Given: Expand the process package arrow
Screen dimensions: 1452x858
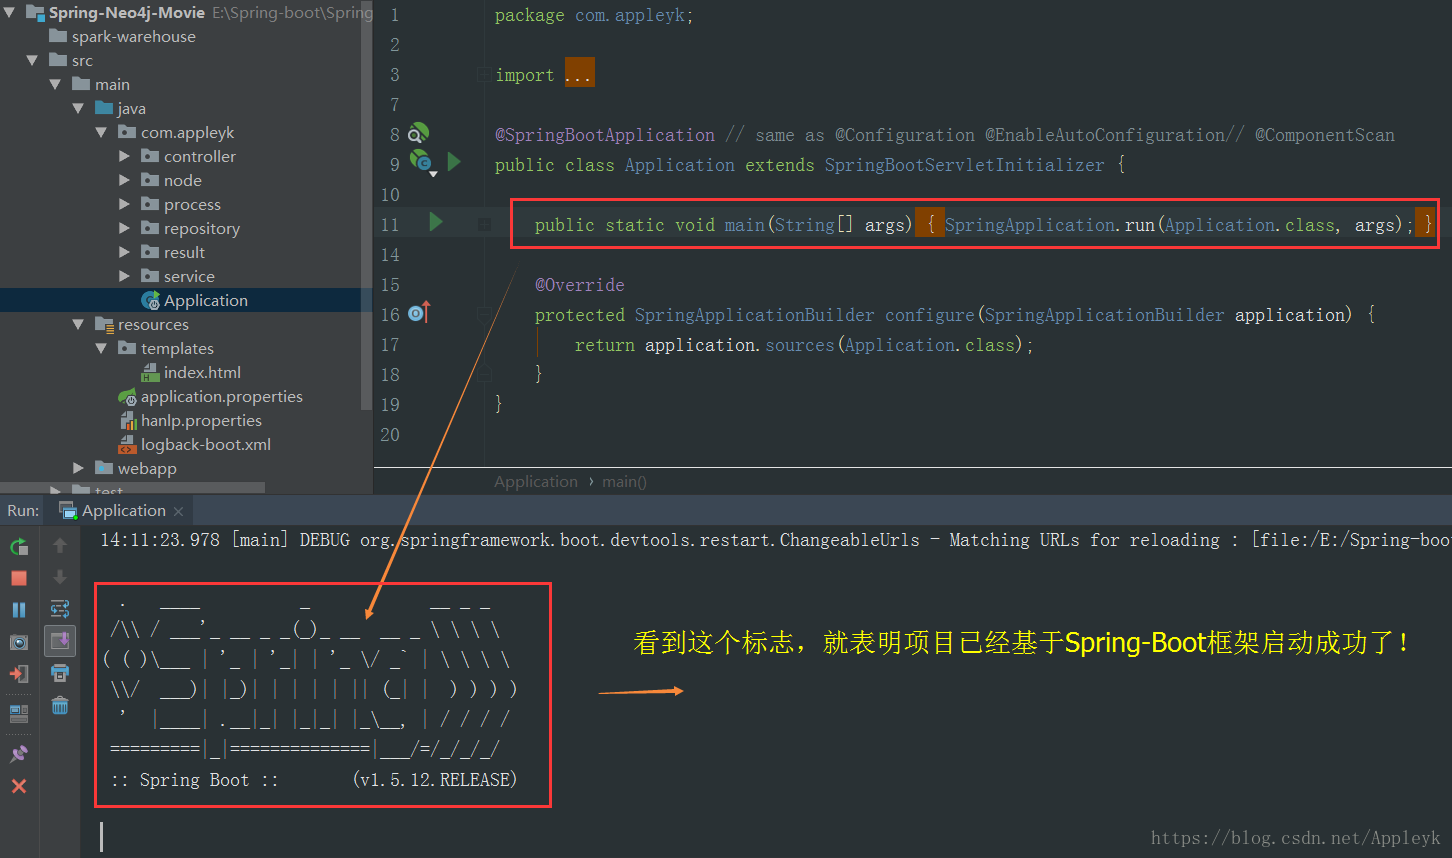Looking at the screenshot, I should pyautogui.click(x=124, y=204).
